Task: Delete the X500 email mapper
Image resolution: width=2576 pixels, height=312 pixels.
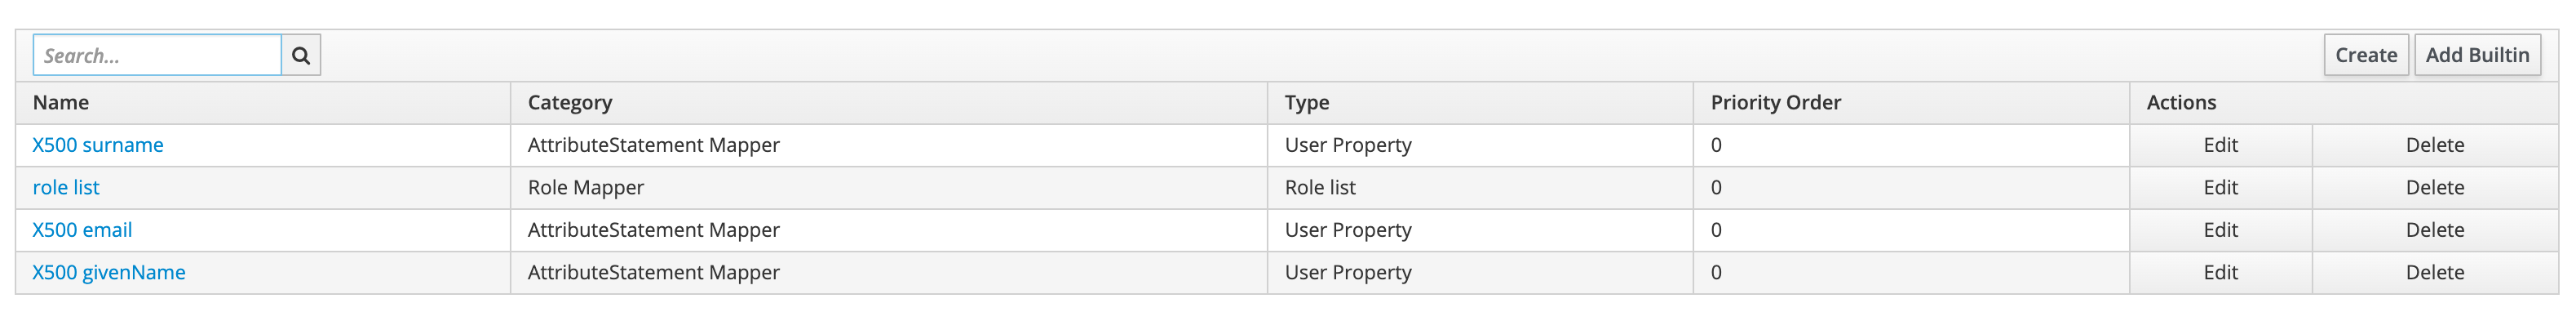Action: click(x=2434, y=230)
